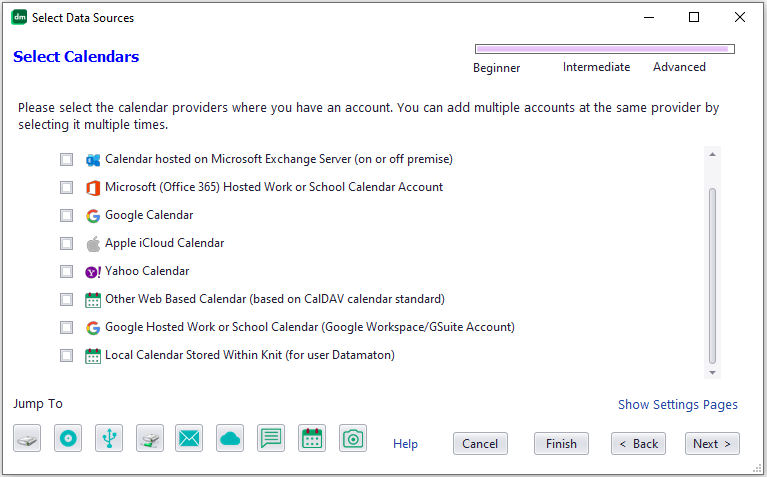Check Other Web Based Calendar CalDAV checkbox
Screen dimensions: 767x477
[67, 299]
